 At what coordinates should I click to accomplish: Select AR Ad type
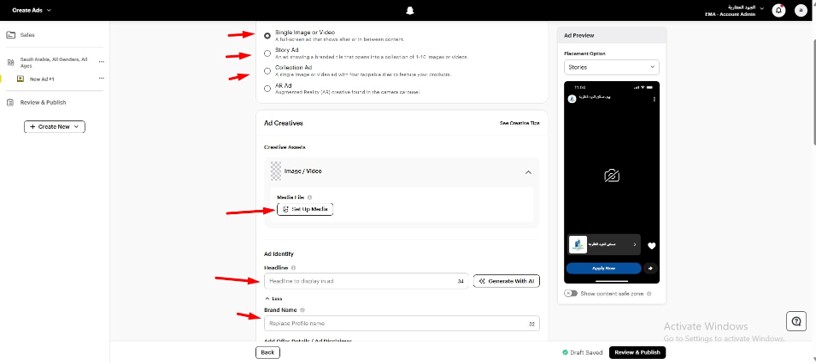pos(267,88)
